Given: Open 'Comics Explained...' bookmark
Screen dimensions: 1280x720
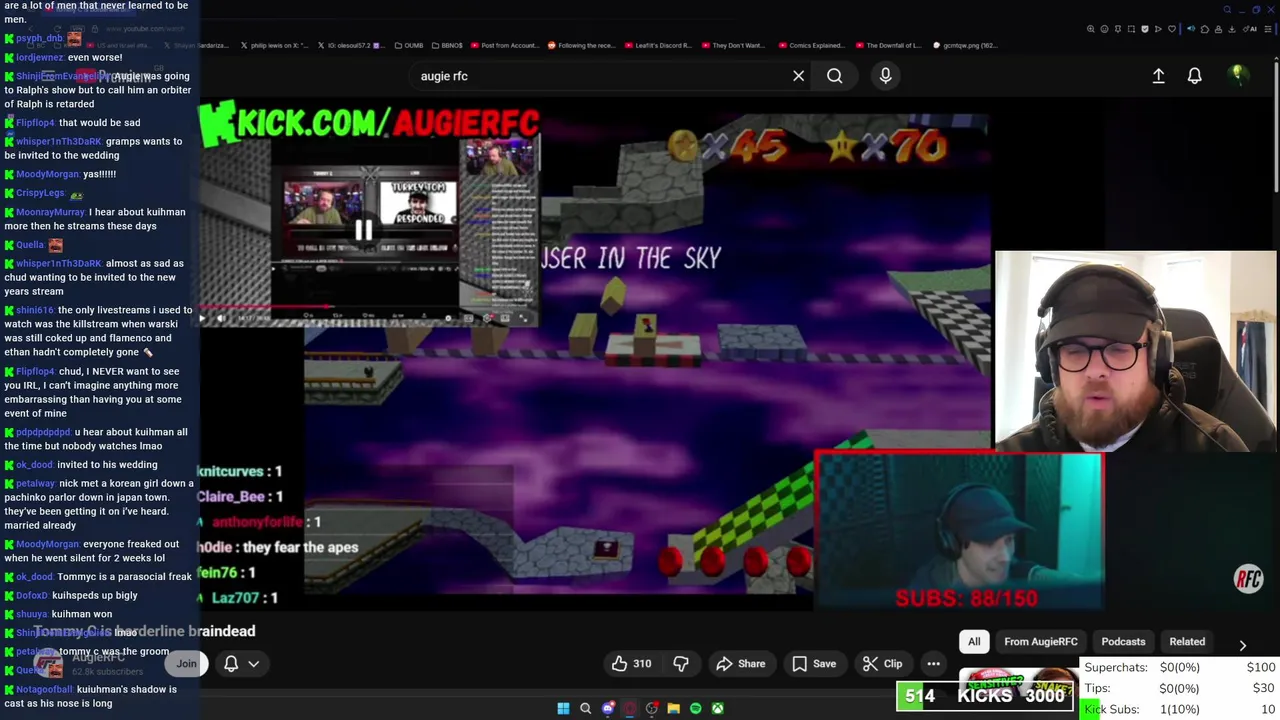Looking at the screenshot, I should click(811, 45).
